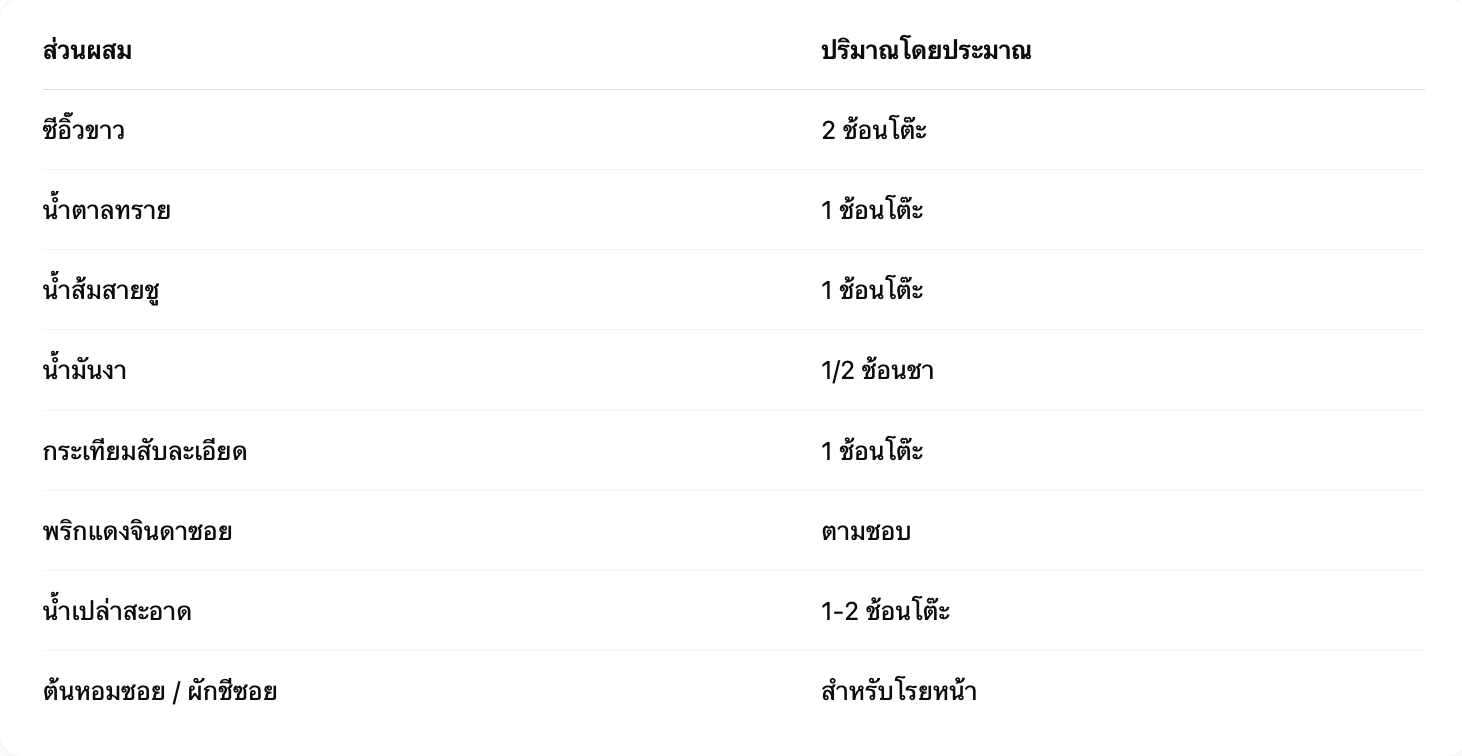The width and height of the screenshot is (1462, 756).
Task: Select the น้ำส้มสายชู ingredient cell
Action: point(102,291)
